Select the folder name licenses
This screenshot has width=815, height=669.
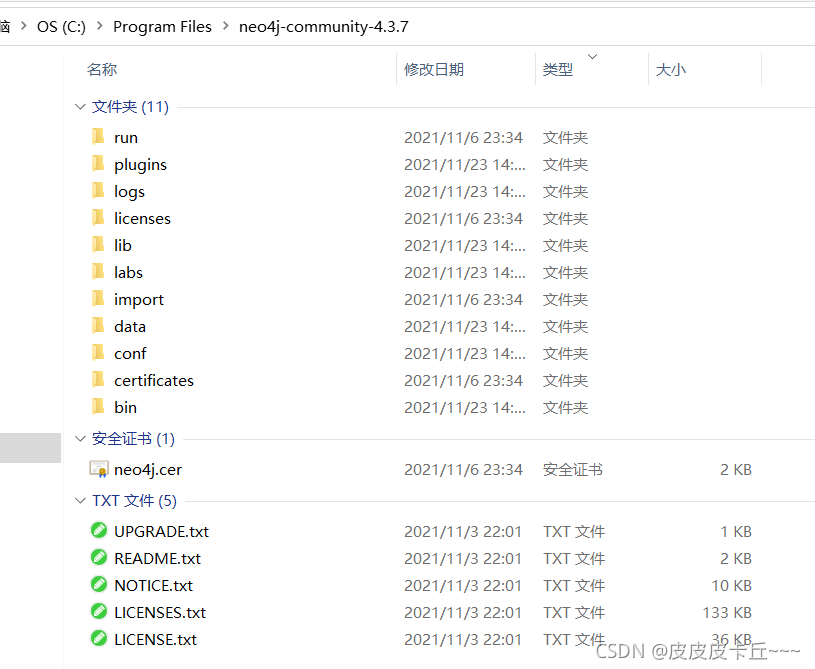point(142,218)
